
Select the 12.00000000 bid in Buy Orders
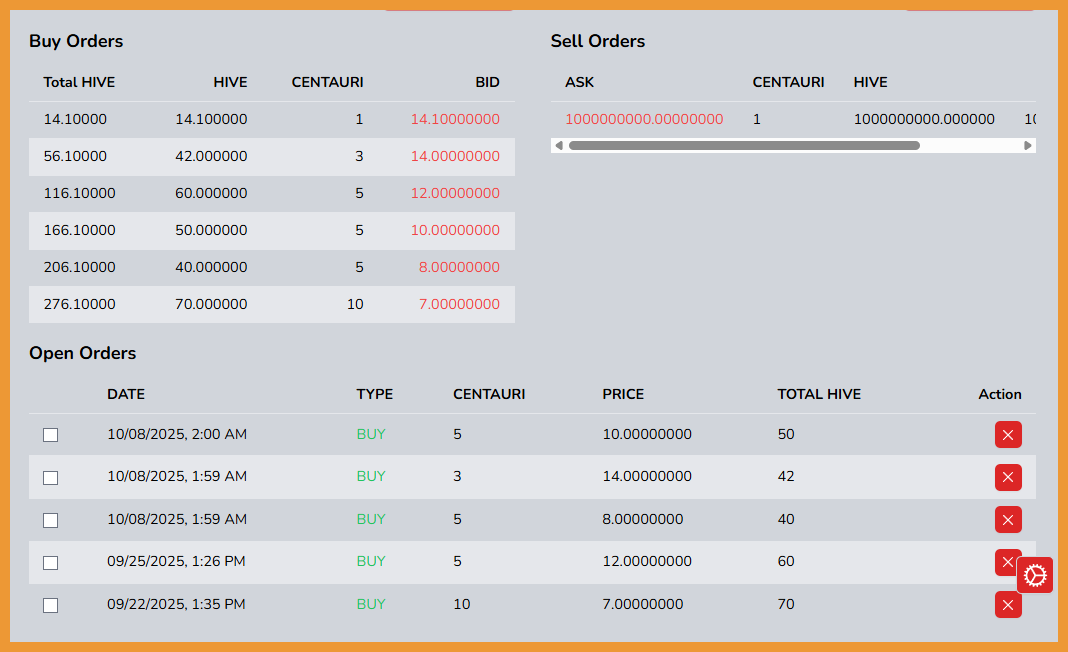455,193
